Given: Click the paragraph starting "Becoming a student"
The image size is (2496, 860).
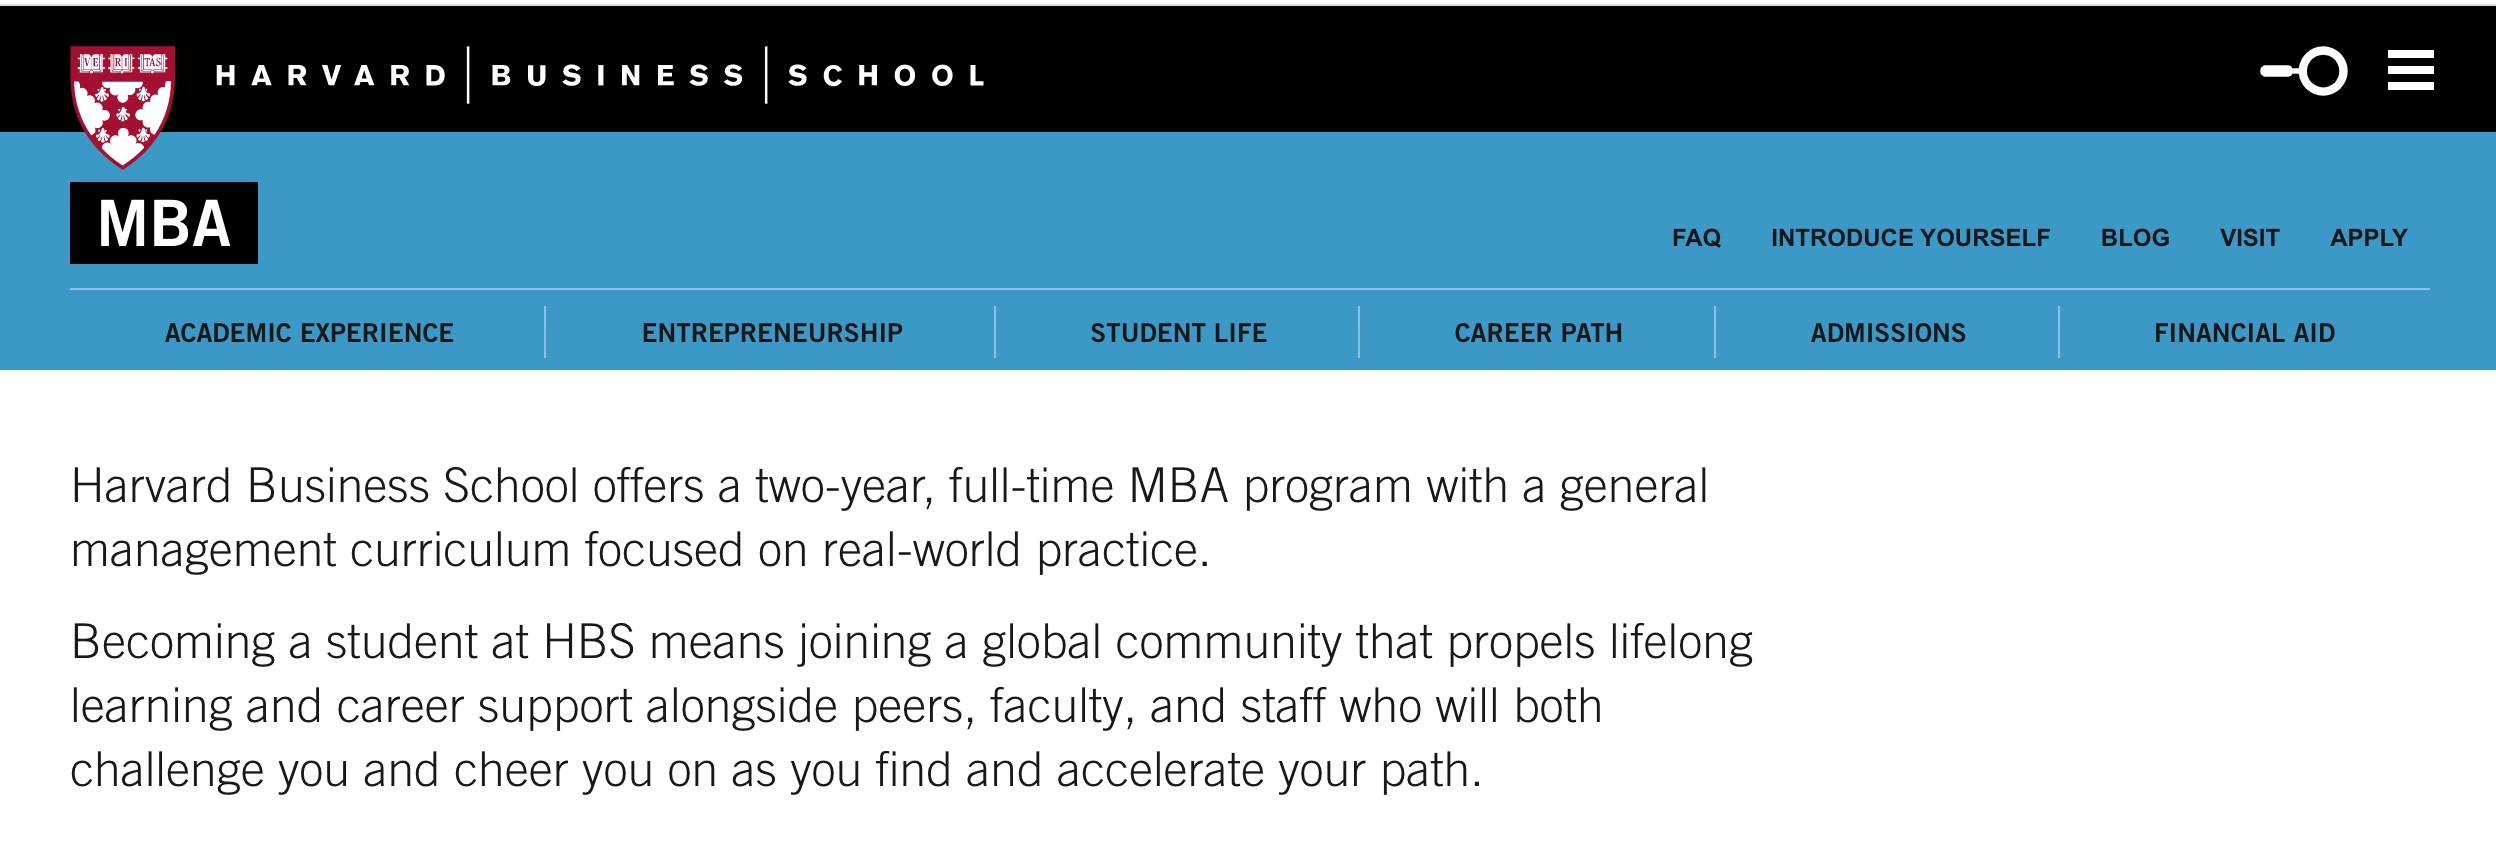Looking at the screenshot, I should [x=910, y=706].
